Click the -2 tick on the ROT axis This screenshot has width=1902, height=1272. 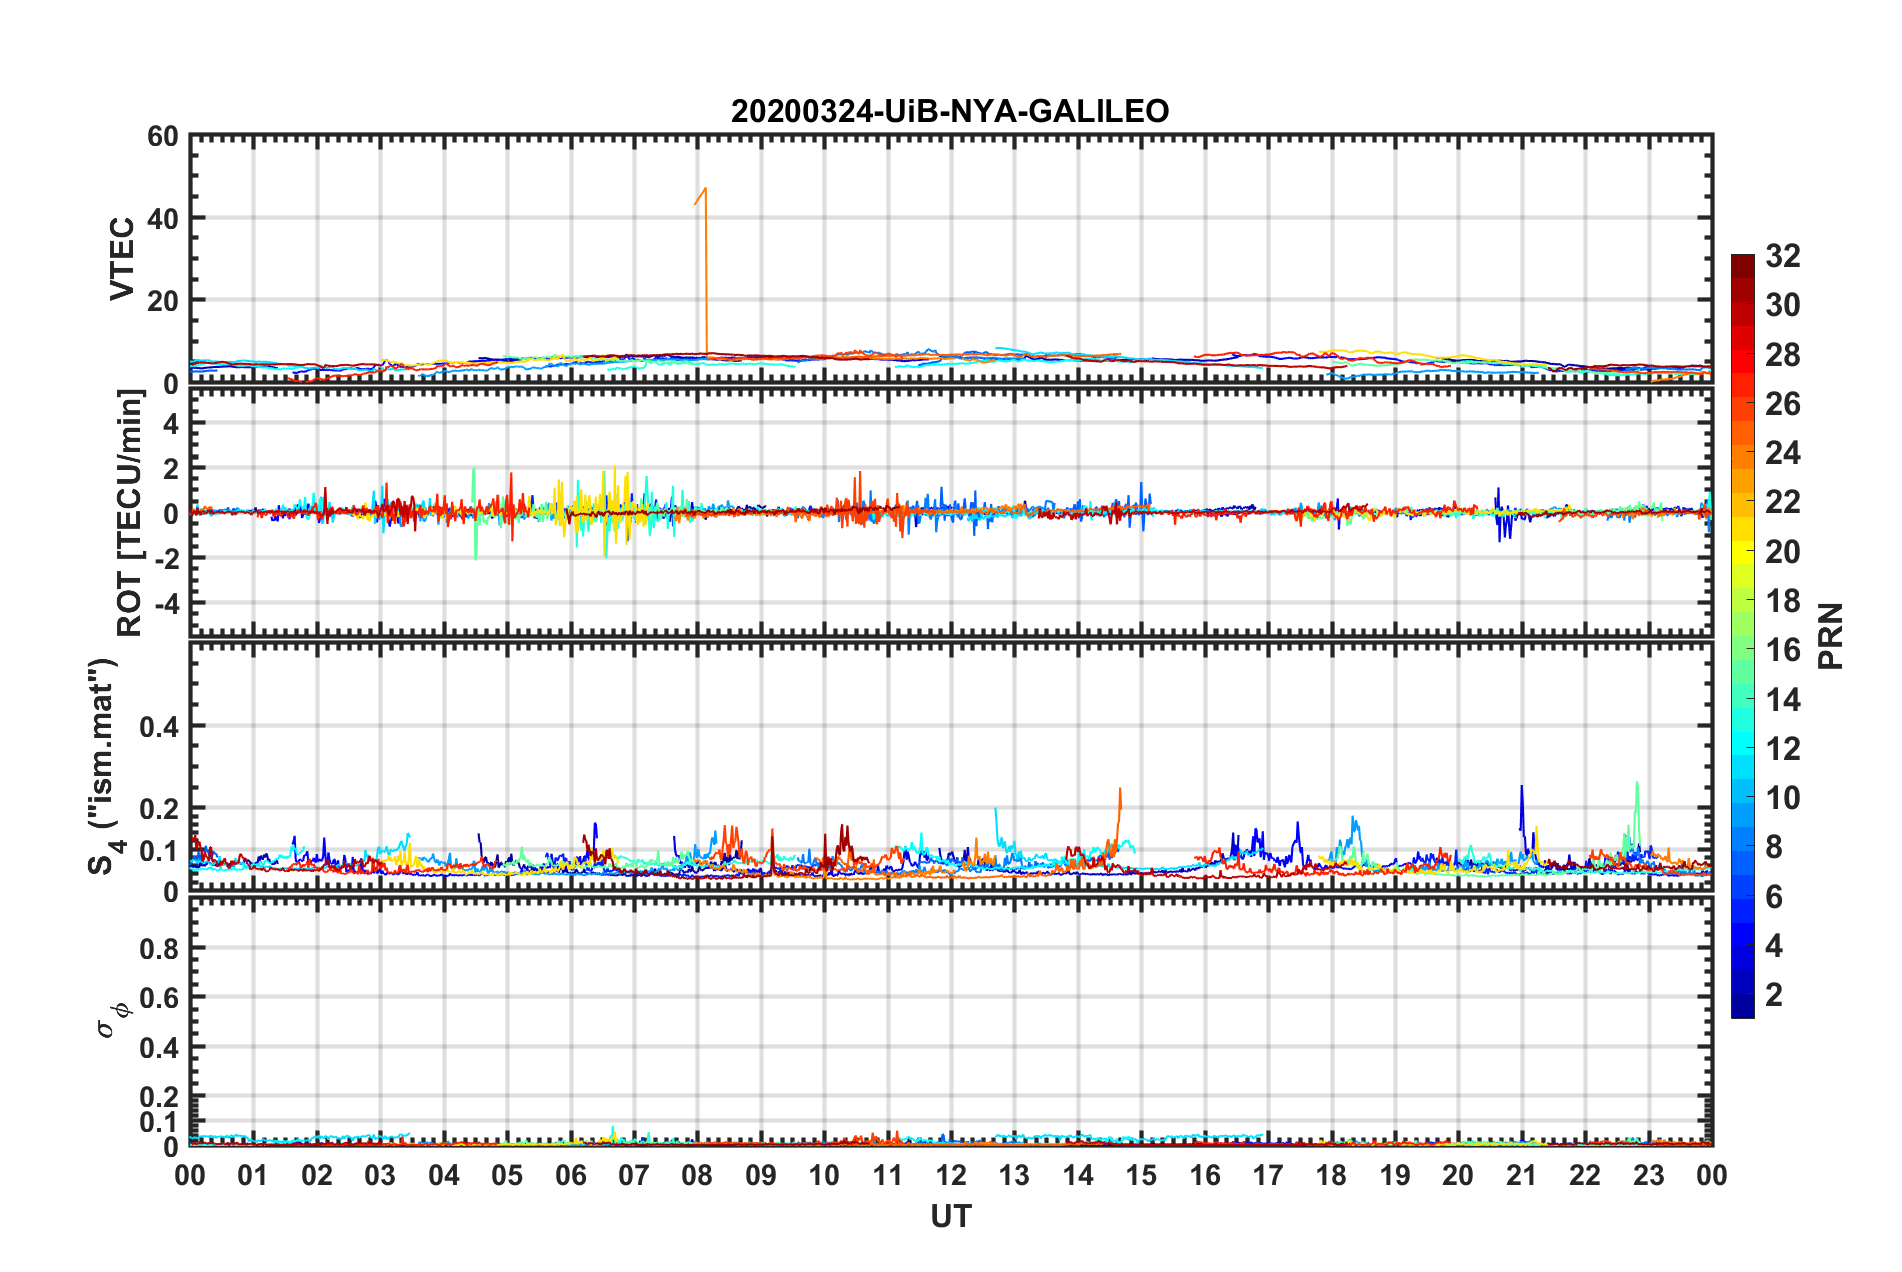coord(166,559)
